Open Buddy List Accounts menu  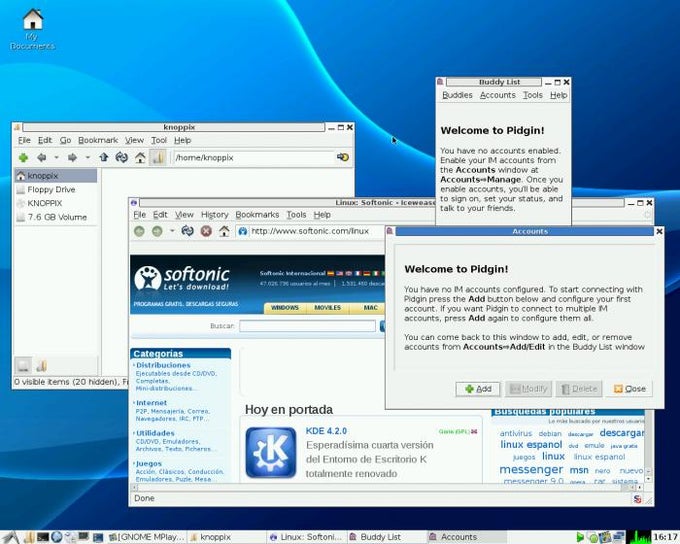tap(497, 95)
